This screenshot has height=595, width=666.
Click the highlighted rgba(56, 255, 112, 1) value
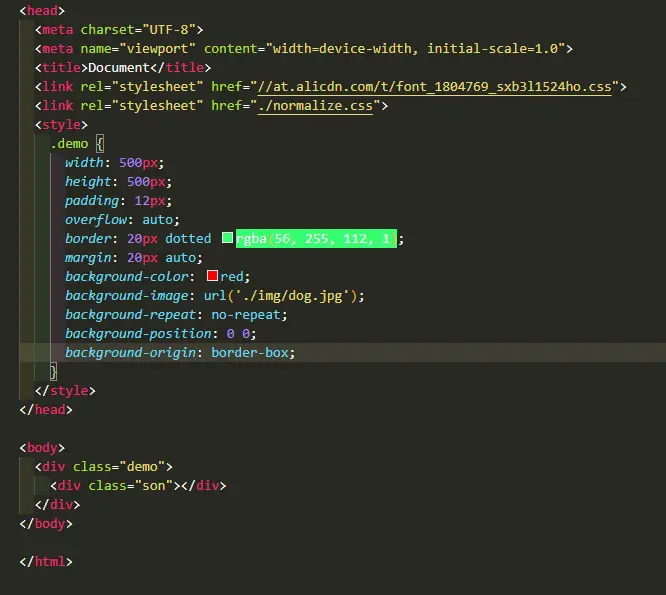316,238
